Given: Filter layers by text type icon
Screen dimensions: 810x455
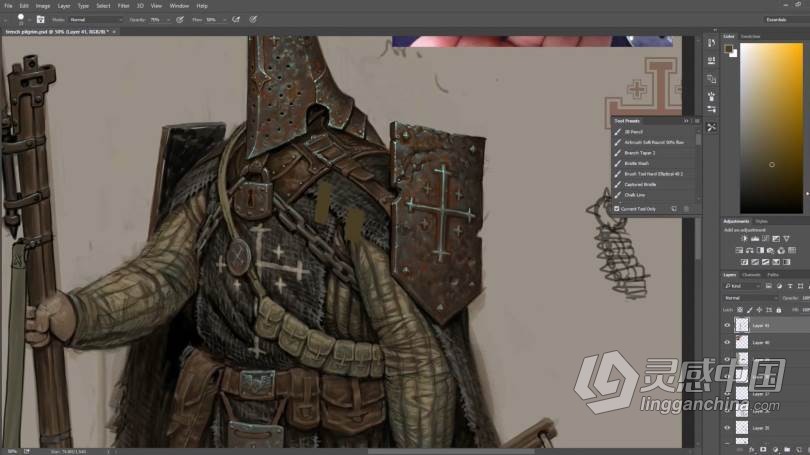Looking at the screenshot, I should (790, 286).
